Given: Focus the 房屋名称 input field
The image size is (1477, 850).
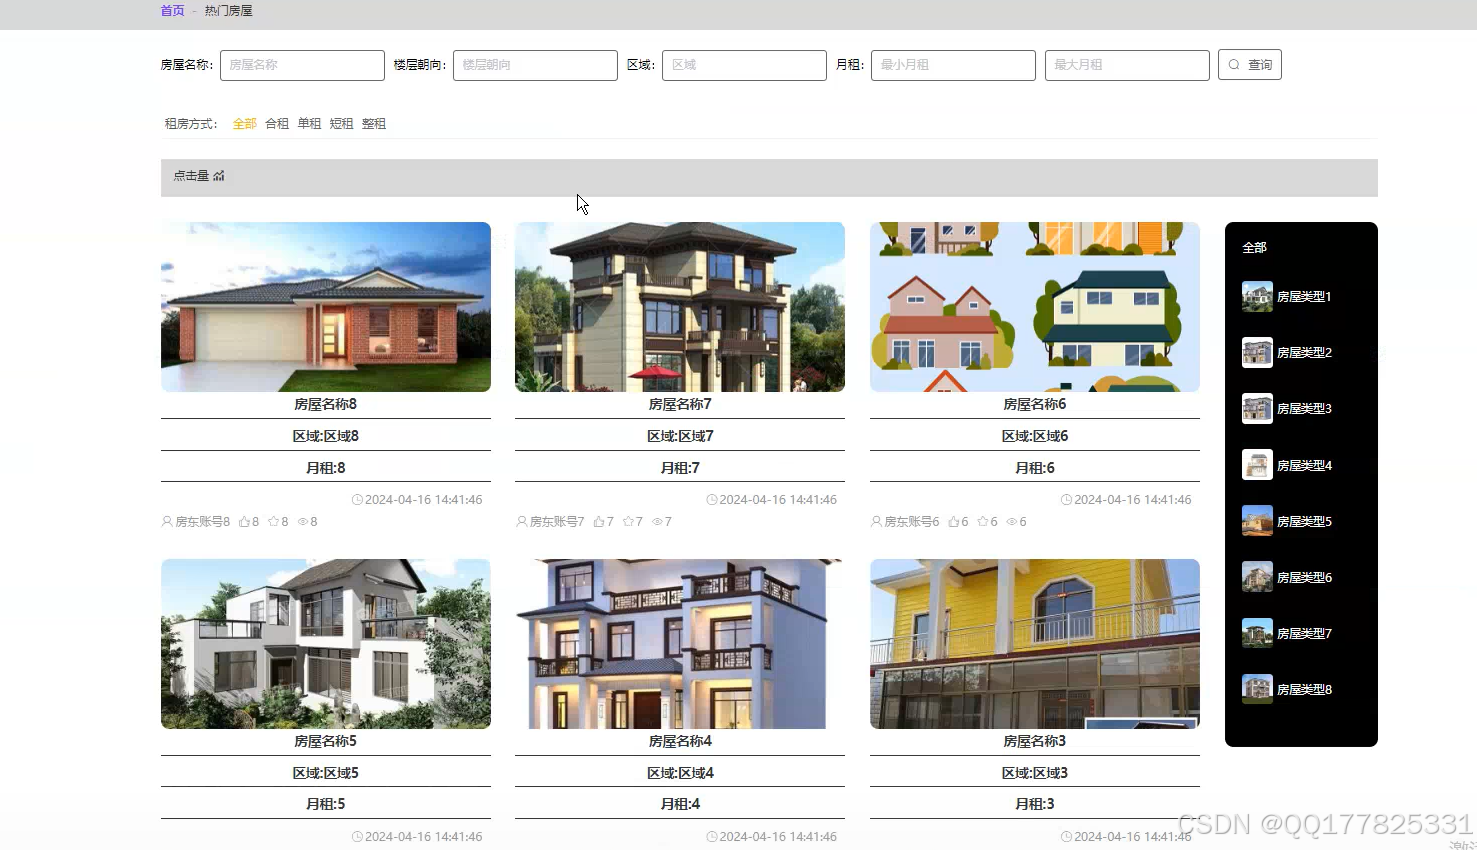Looking at the screenshot, I should pyautogui.click(x=302, y=65).
